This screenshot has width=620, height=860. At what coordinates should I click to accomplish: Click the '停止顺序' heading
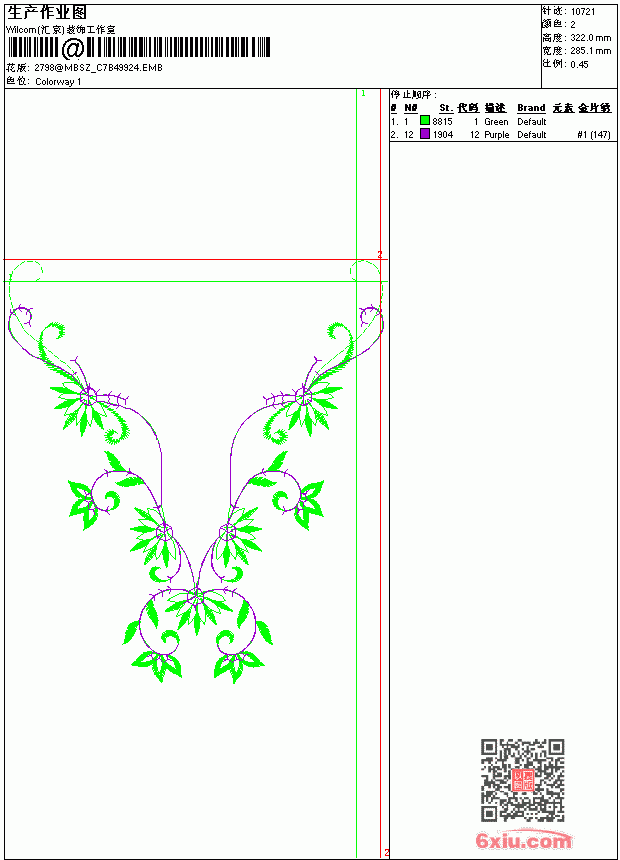point(413,95)
